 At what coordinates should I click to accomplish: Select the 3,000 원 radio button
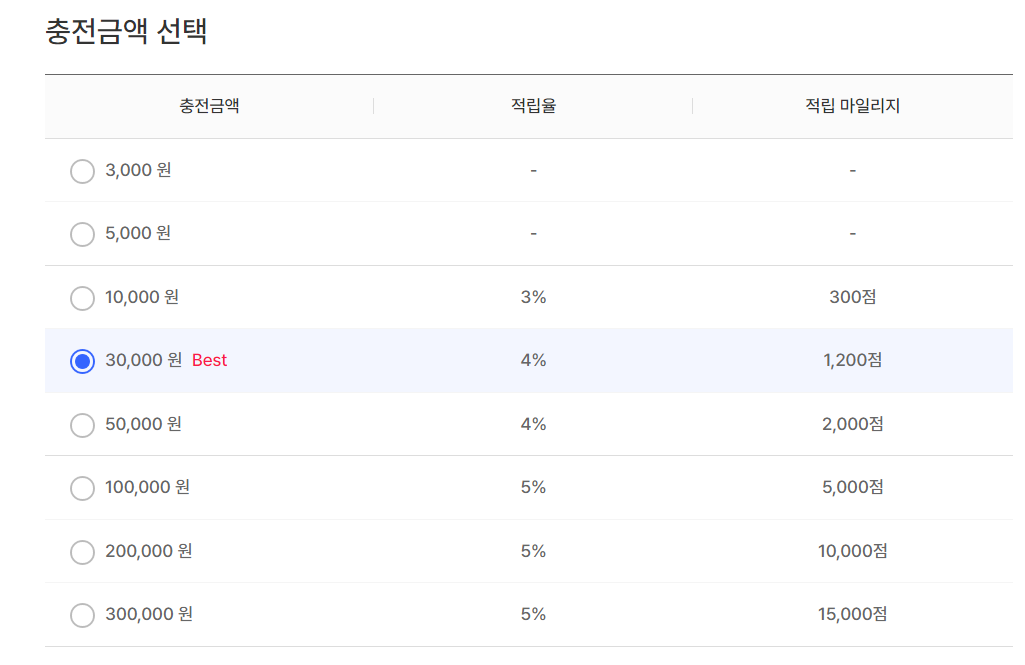click(82, 171)
